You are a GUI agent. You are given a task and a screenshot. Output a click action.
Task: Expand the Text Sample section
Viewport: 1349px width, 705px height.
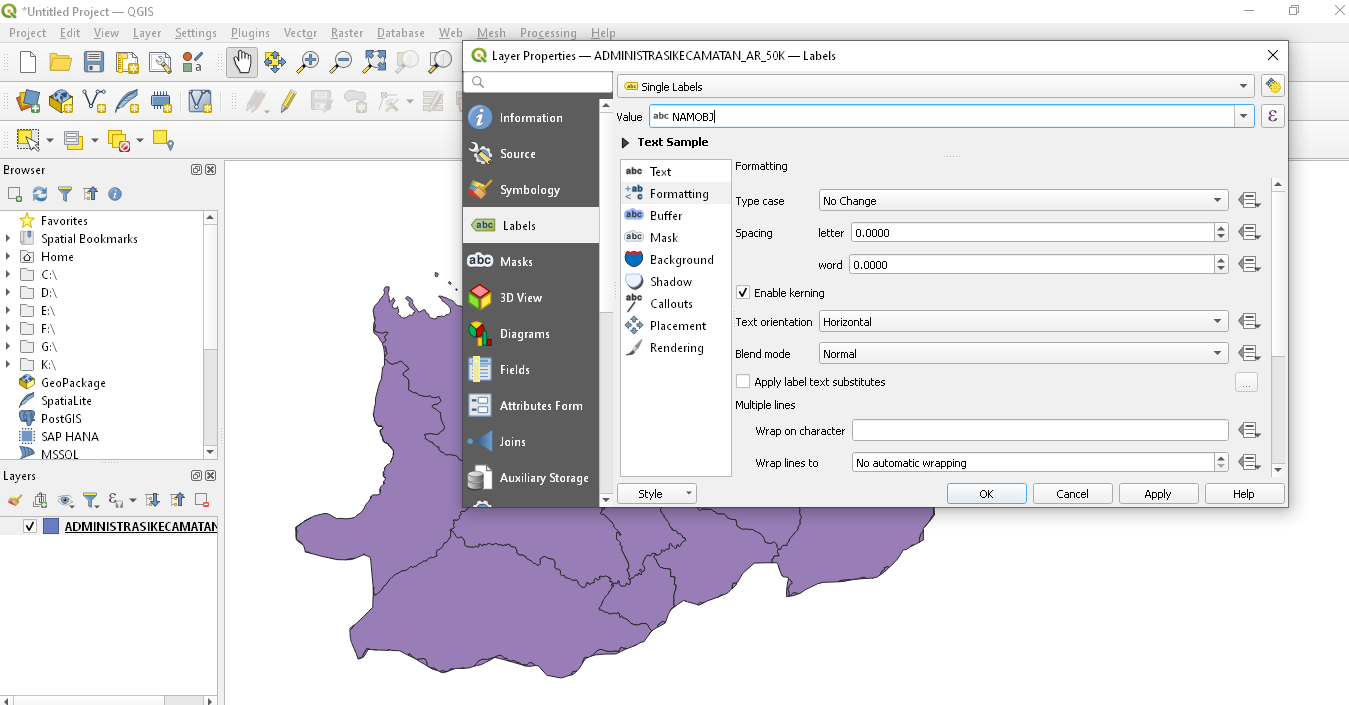626,143
